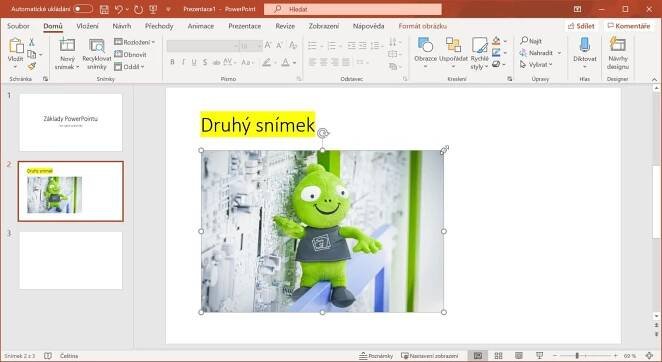Click accessibility check icon in status bar
The image size is (662, 362).
[x=48, y=356]
